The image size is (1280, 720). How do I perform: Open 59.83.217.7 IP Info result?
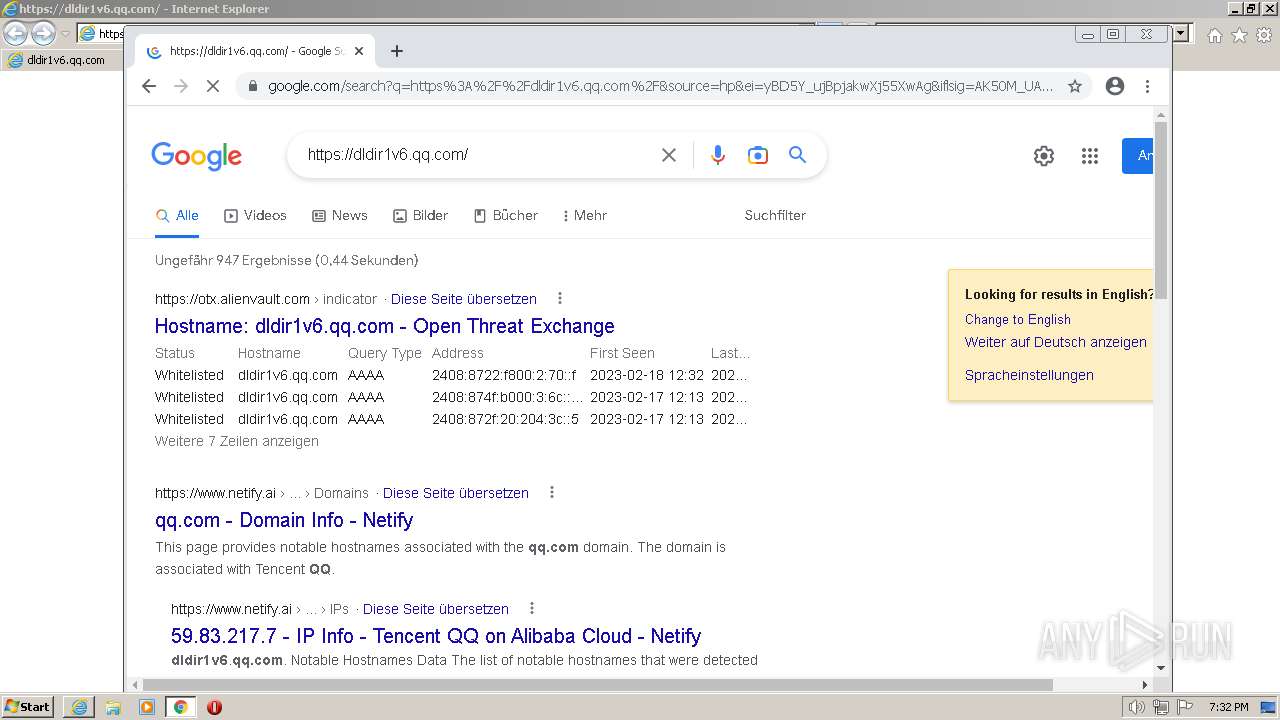click(436, 636)
